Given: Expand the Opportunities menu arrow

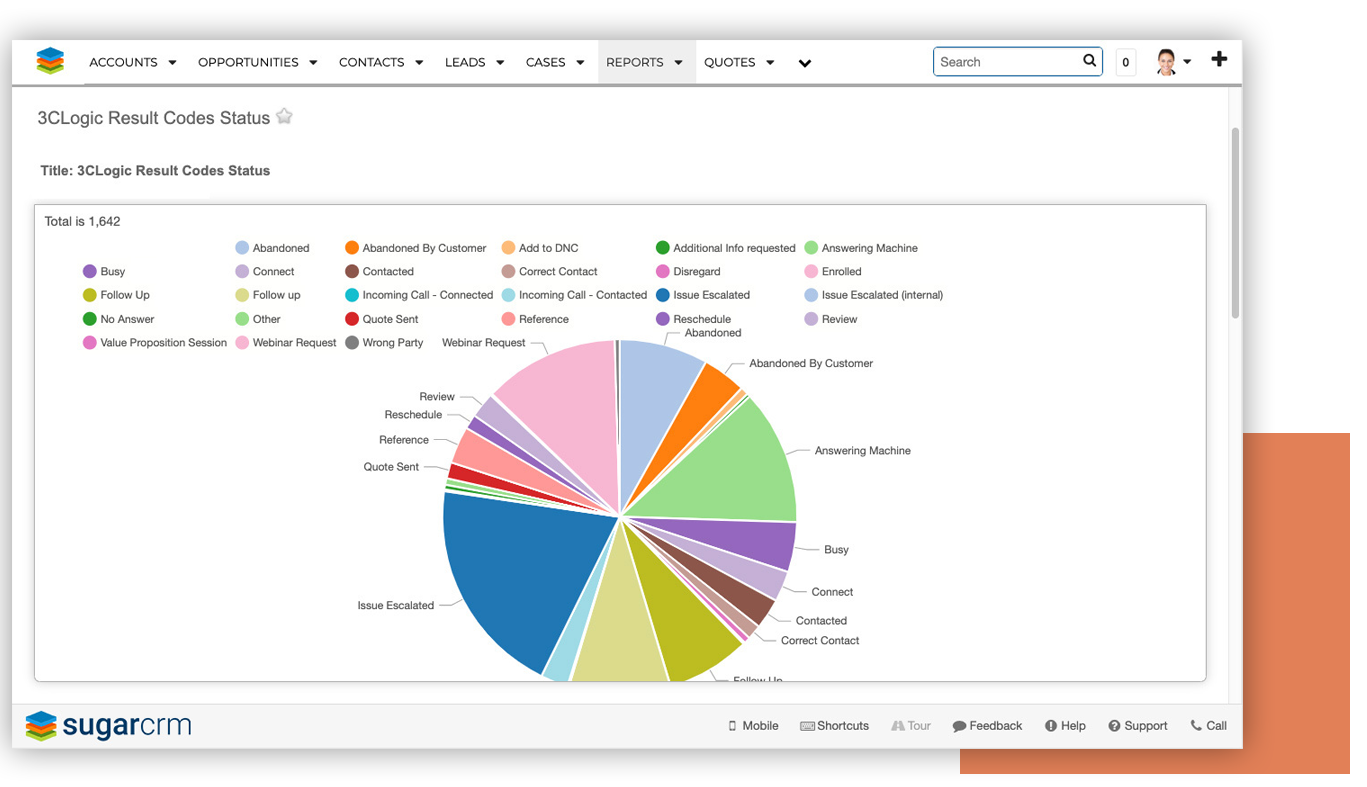Looking at the screenshot, I should [313, 63].
